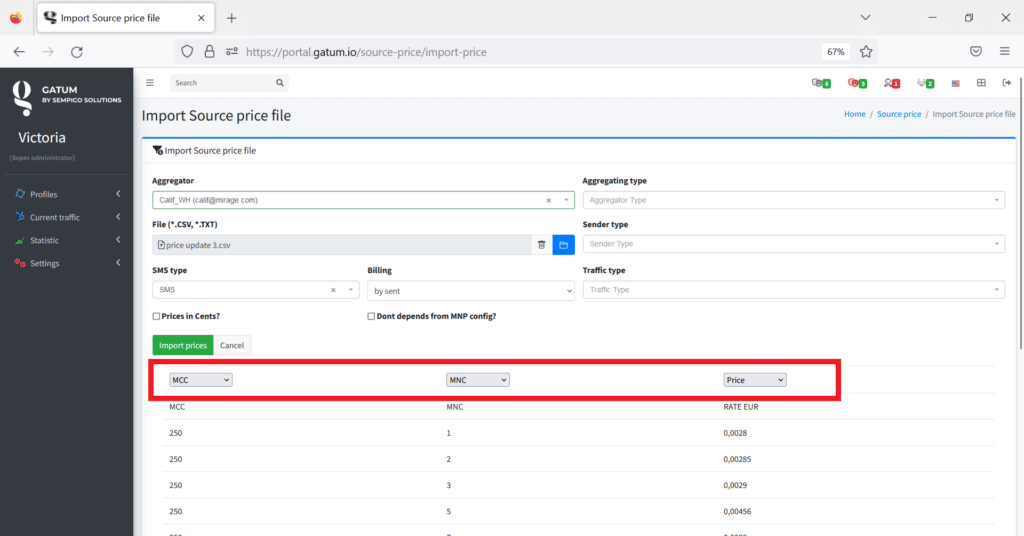Open the language flag icon
The image size is (1024, 536).
tap(956, 83)
